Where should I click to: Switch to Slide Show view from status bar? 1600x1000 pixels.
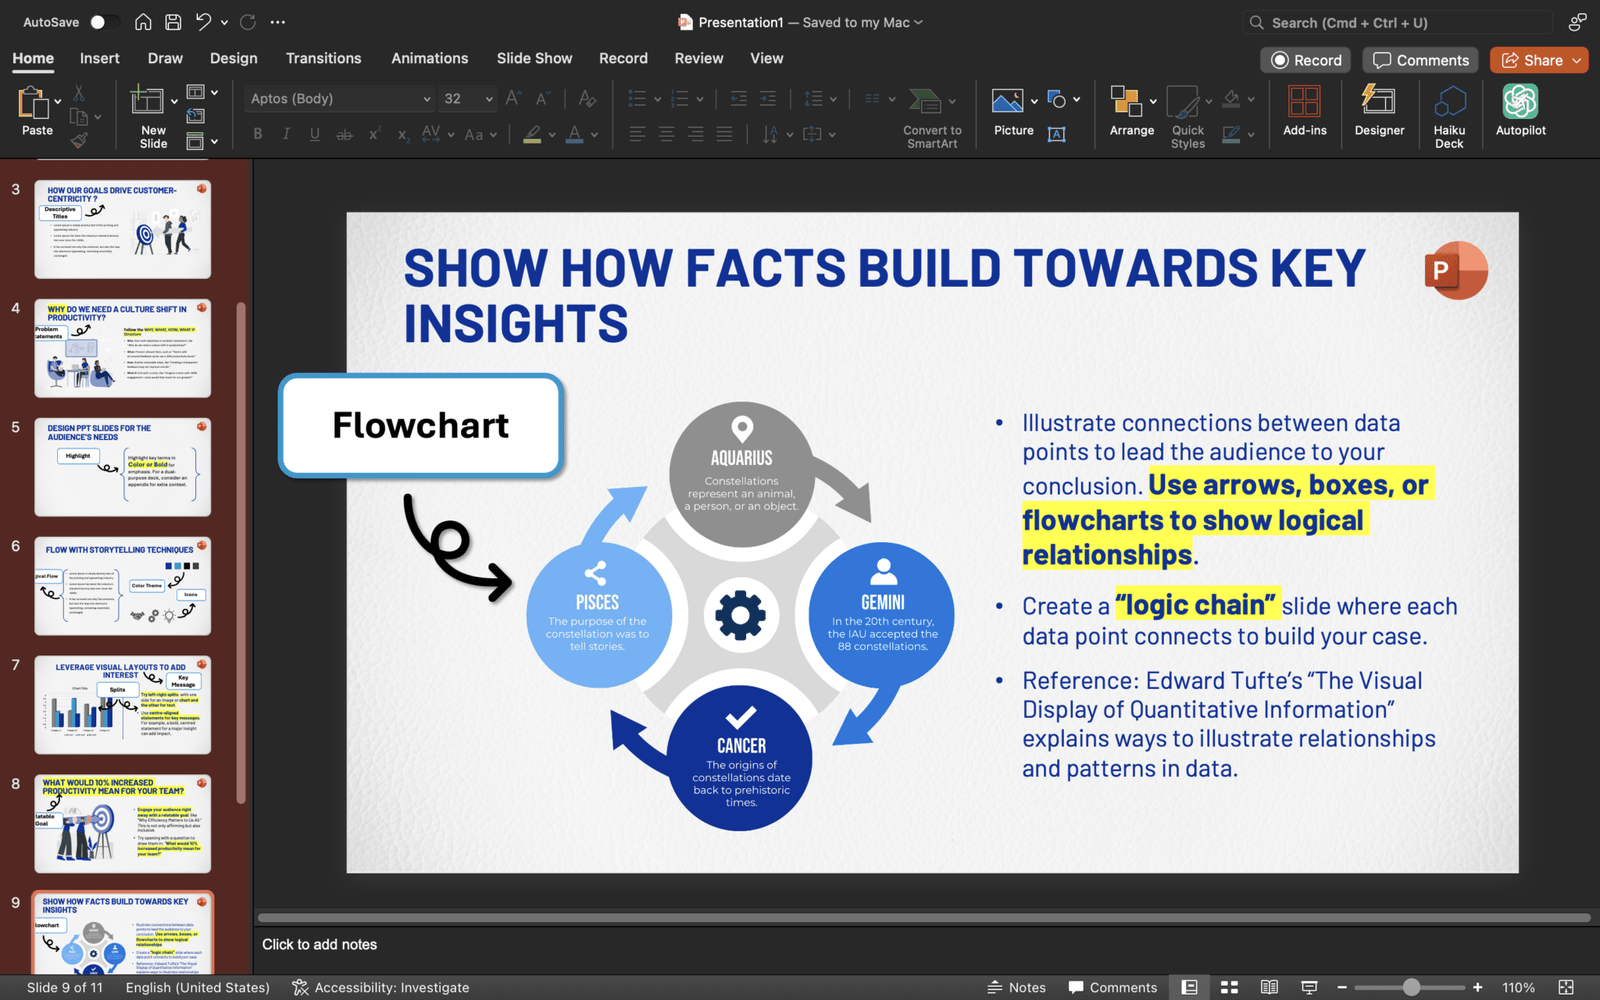1309,987
